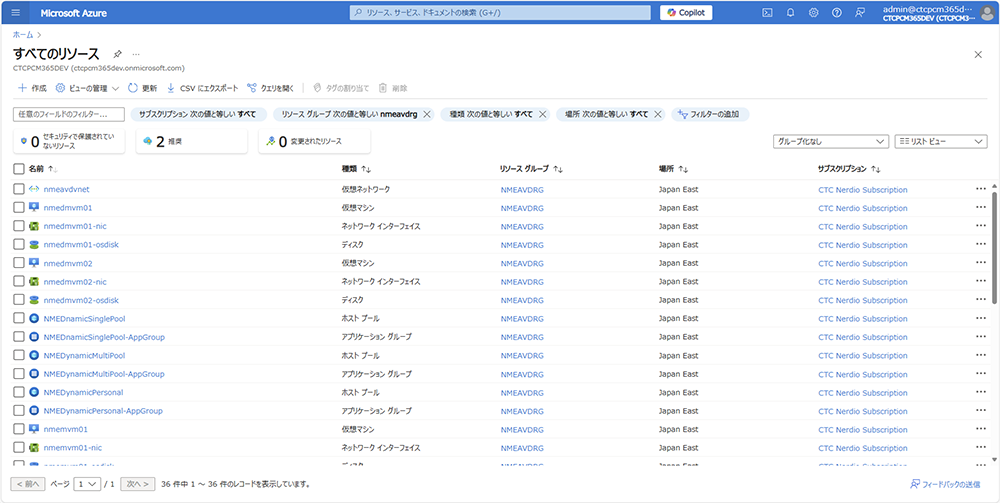Sort by 場所 column
This screenshot has width=1000, height=503.
pos(673,169)
